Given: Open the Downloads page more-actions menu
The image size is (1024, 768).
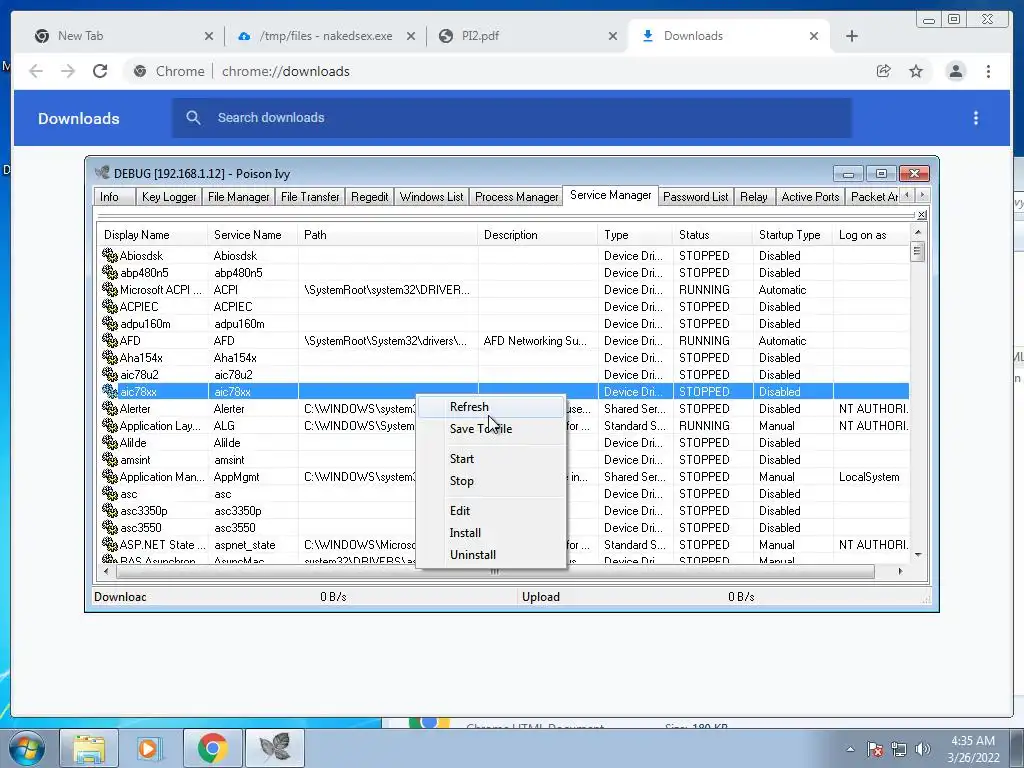Looking at the screenshot, I should click(x=976, y=118).
